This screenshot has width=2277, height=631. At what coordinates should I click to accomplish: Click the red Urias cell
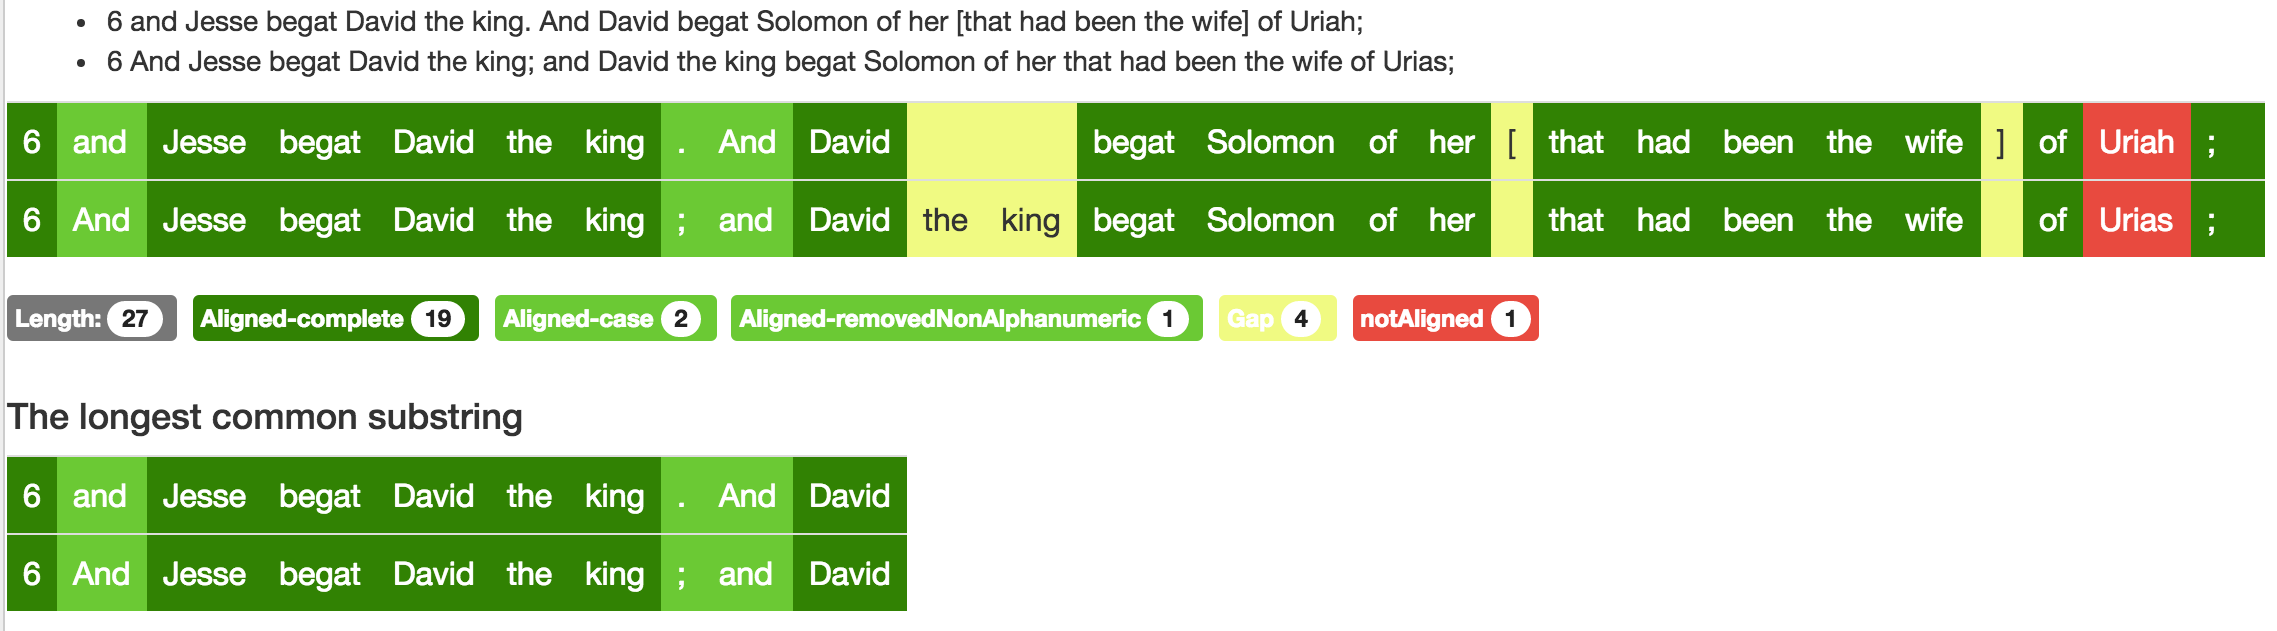pos(2136,220)
